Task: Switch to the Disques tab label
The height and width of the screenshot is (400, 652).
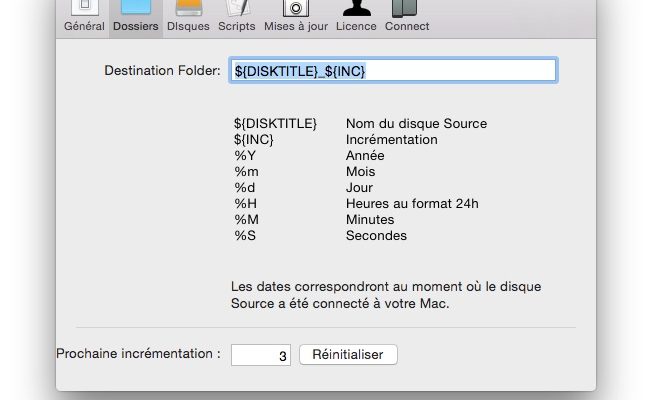Action: (188, 26)
